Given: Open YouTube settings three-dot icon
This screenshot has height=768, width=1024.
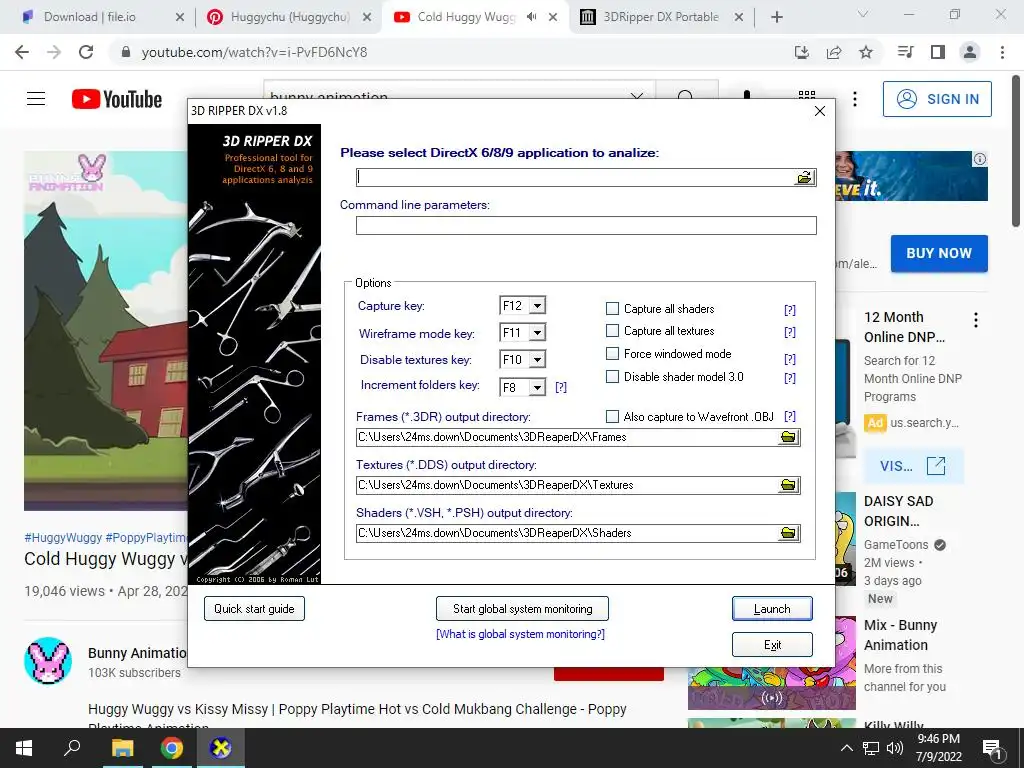Looking at the screenshot, I should 855,99.
